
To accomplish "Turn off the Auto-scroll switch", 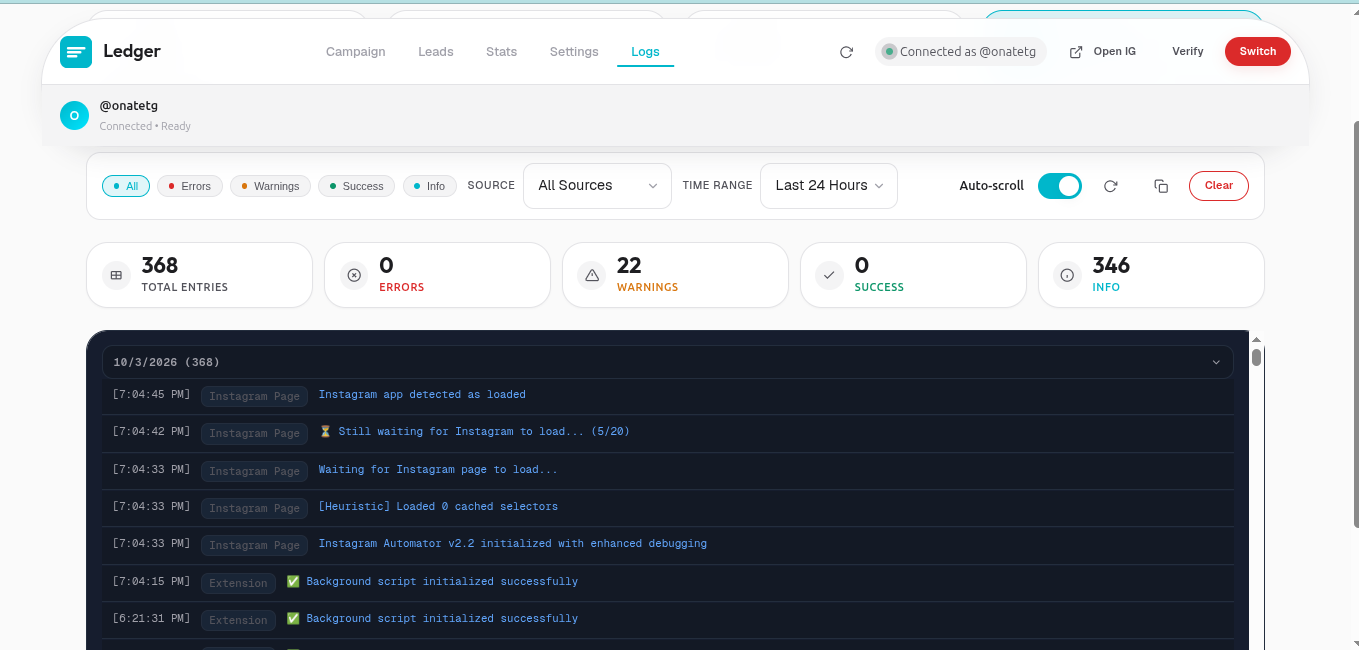I will [x=1060, y=186].
